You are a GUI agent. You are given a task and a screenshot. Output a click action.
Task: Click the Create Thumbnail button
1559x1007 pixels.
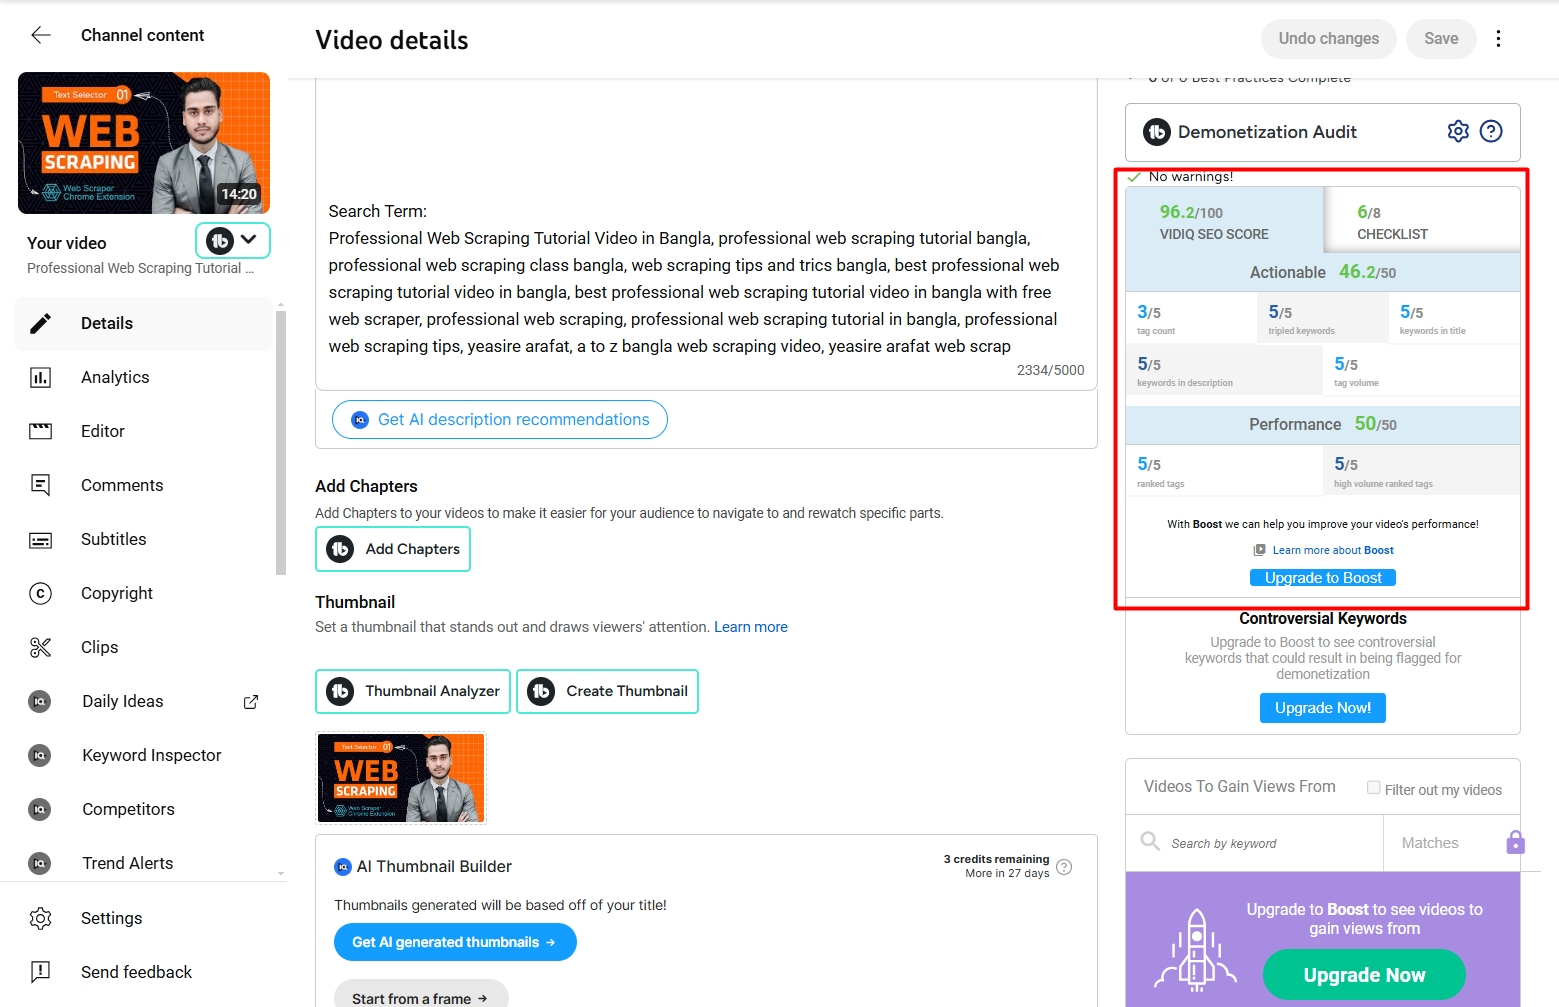tap(607, 691)
